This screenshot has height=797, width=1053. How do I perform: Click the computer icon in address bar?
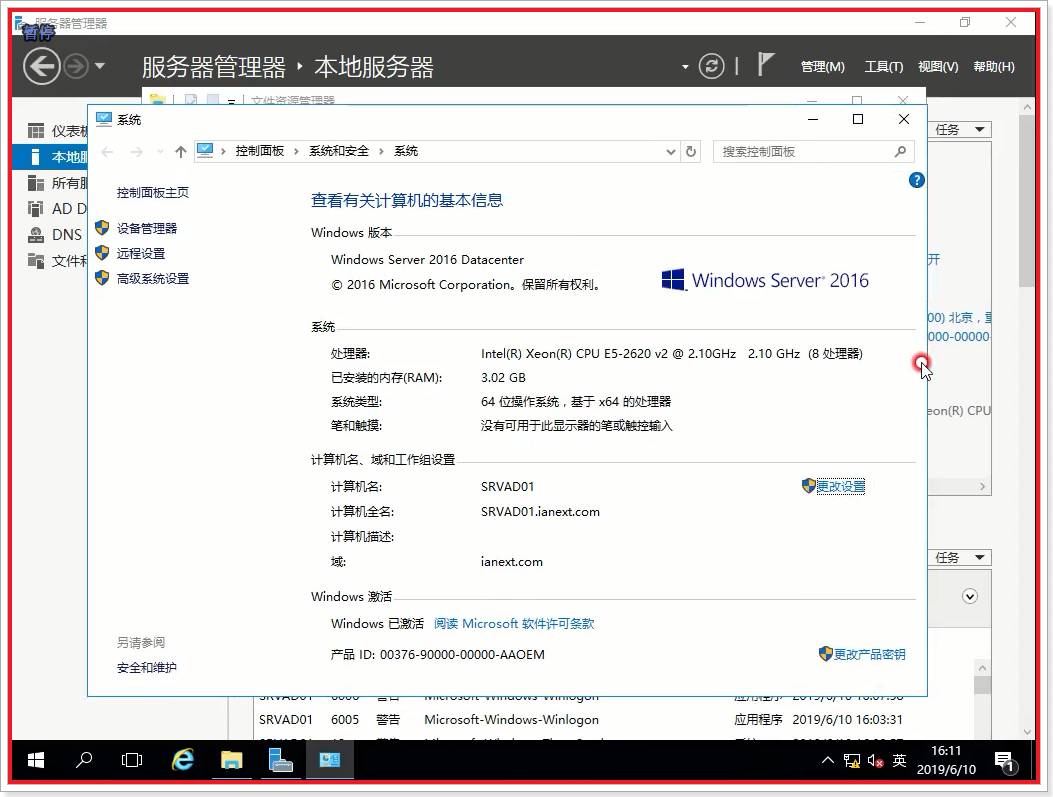point(205,151)
